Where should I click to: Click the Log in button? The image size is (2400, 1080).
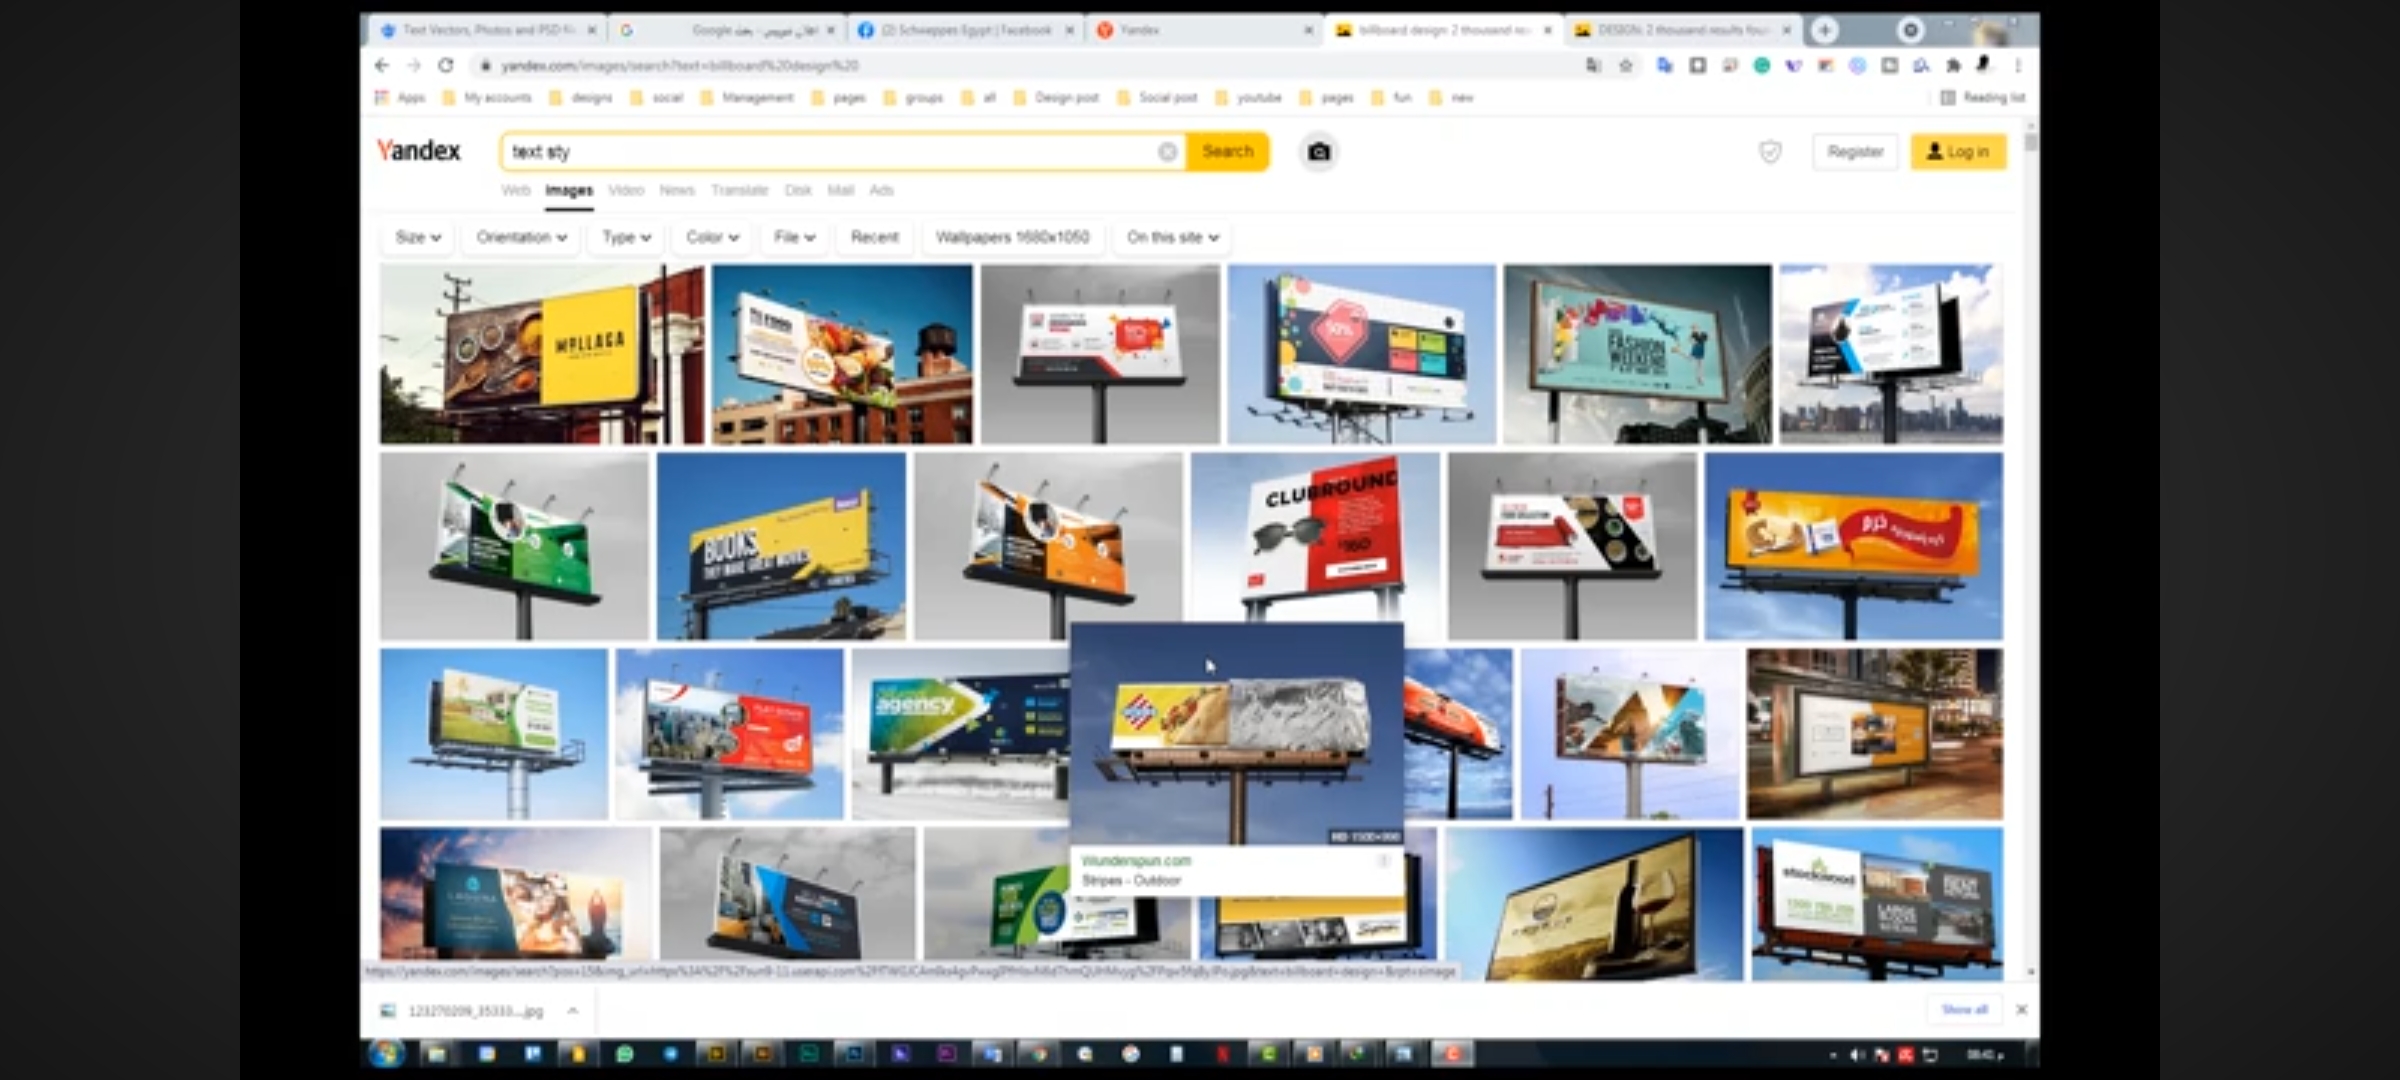tap(1958, 152)
